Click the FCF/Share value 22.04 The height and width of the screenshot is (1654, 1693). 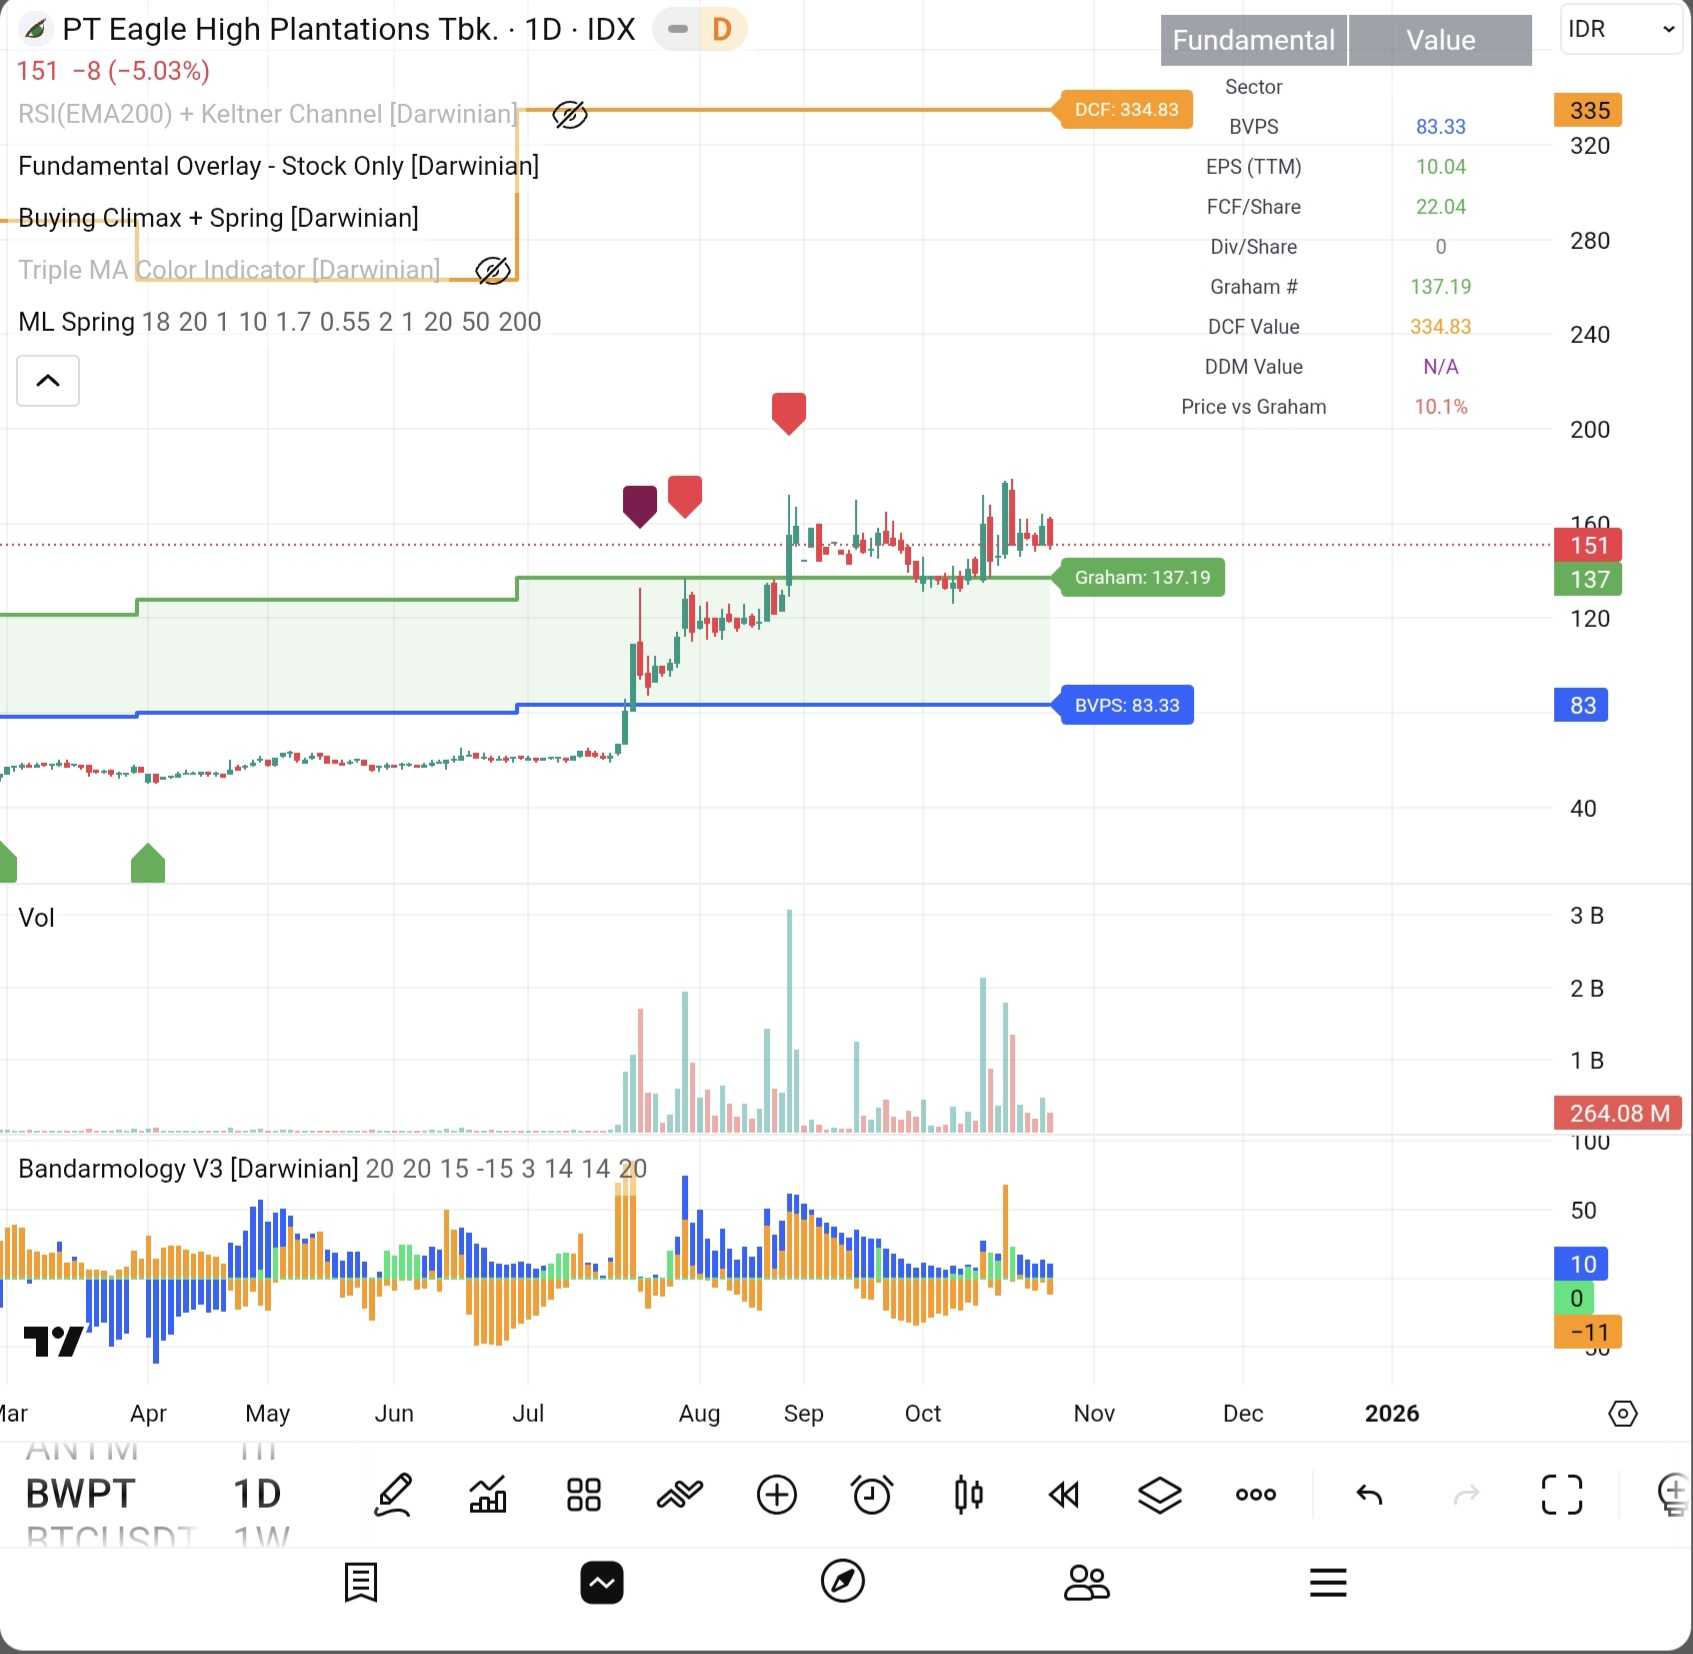coord(1441,207)
